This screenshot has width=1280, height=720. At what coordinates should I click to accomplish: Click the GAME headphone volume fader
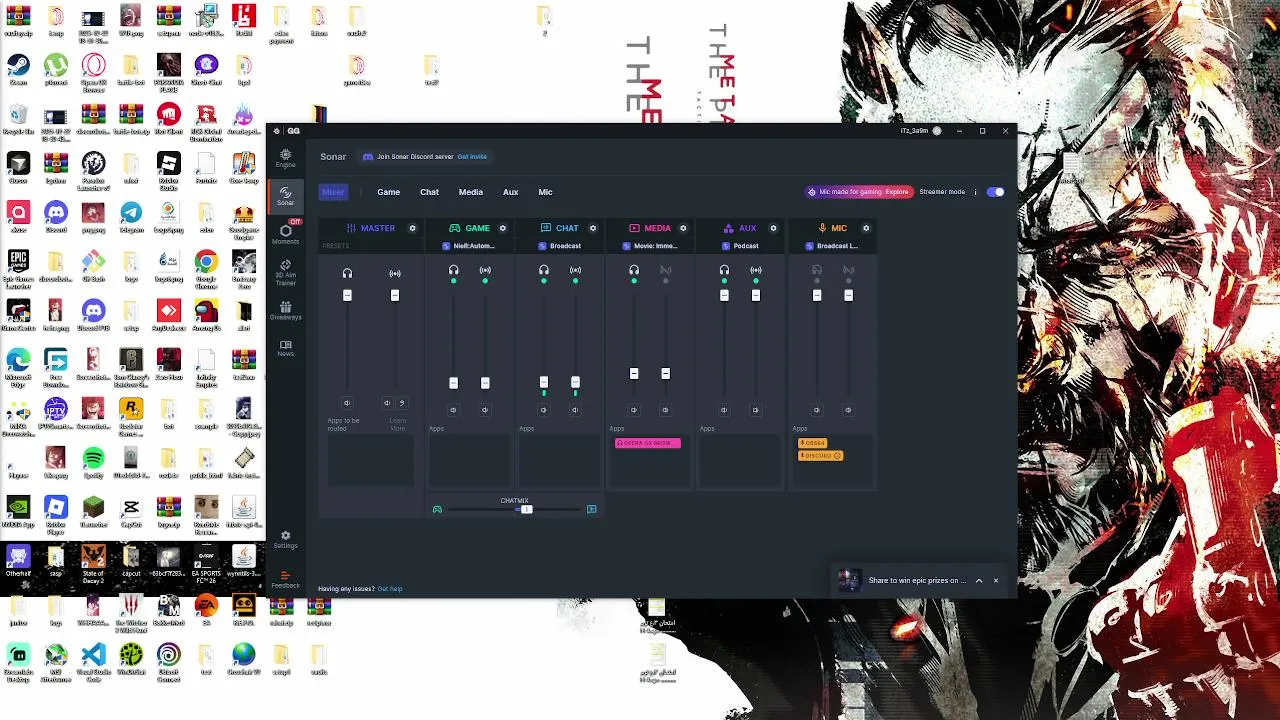click(453, 383)
